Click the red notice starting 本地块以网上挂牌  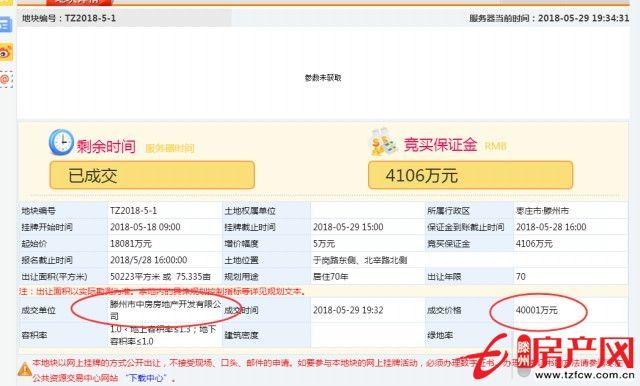point(327,370)
